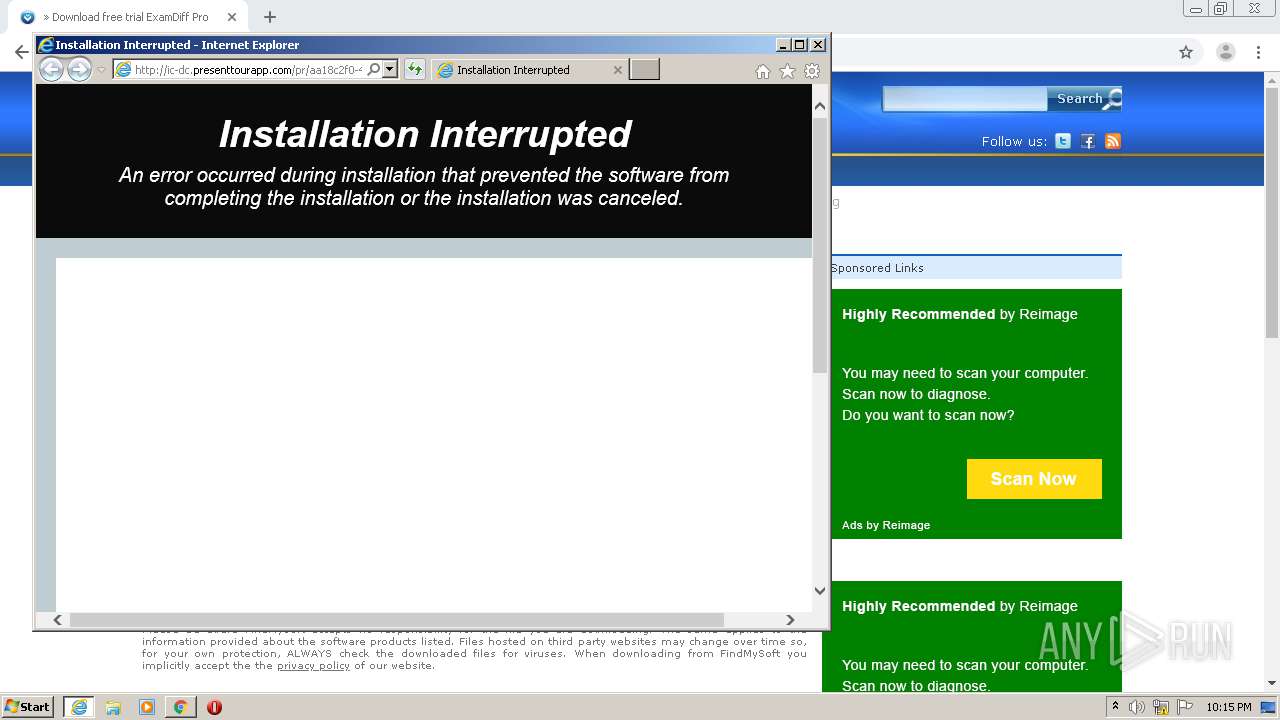The width and height of the screenshot is (1280, 720).
Task: Click the Ads by Reimage text in the first ad
Action: pos(886,525)
